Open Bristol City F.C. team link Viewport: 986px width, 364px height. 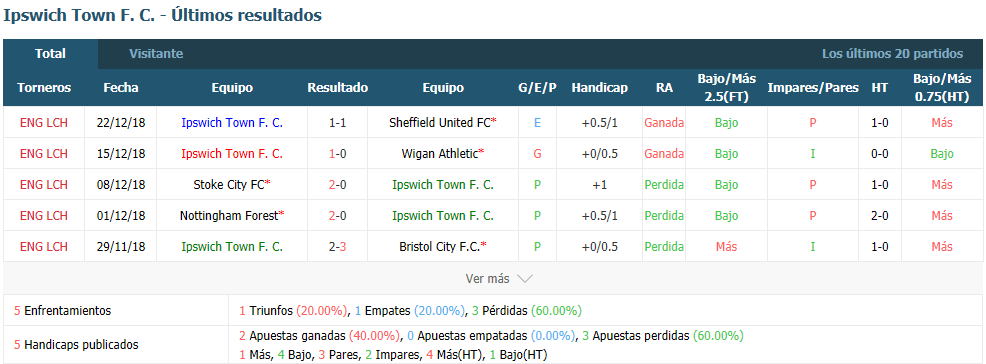pos(440,247)
